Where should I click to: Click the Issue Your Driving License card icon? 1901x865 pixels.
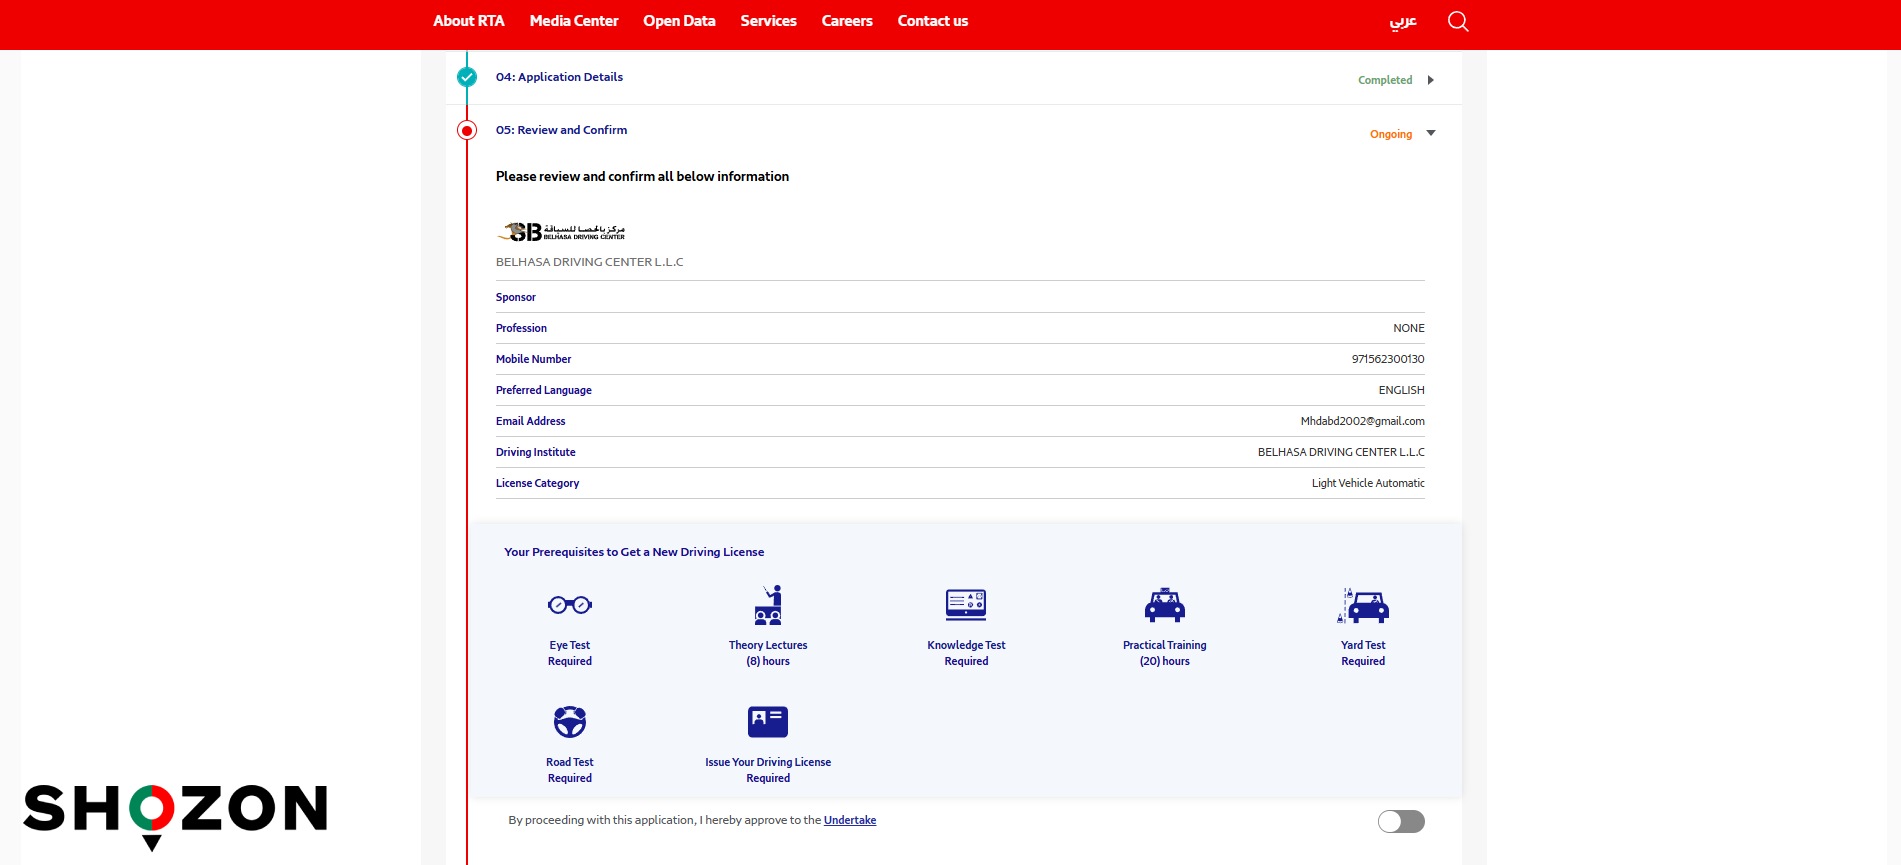click(768, 721)
